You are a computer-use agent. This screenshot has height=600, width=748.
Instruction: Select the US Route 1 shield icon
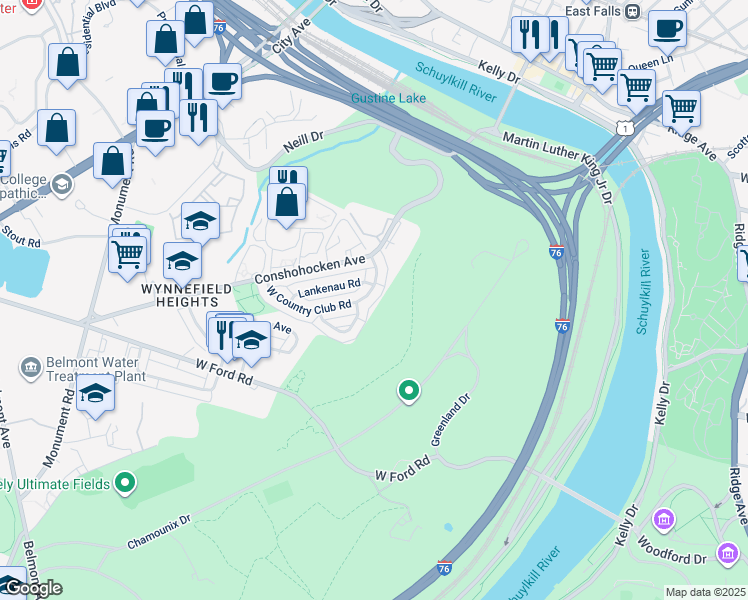pos(624,128)
